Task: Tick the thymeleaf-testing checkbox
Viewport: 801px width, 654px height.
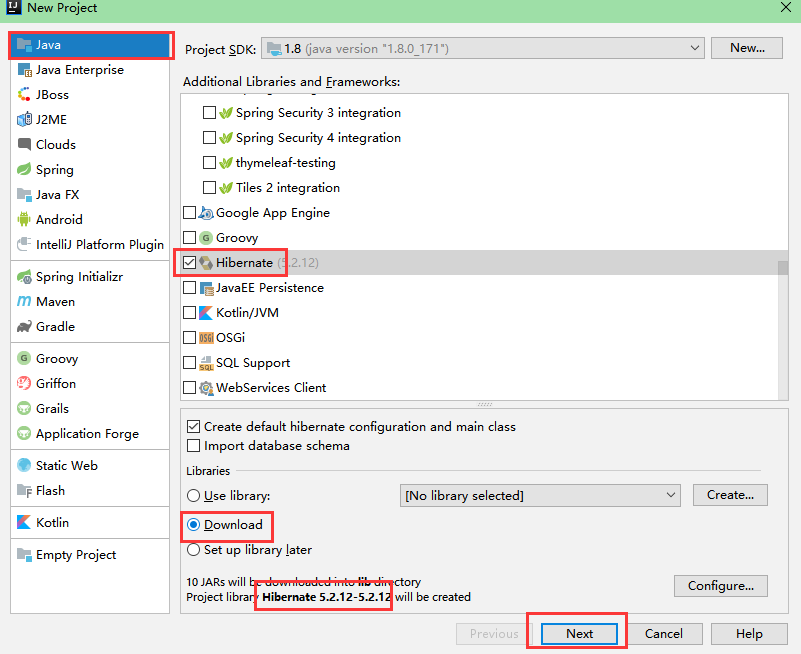Action: pyautogui.click(x=209, y=162)
